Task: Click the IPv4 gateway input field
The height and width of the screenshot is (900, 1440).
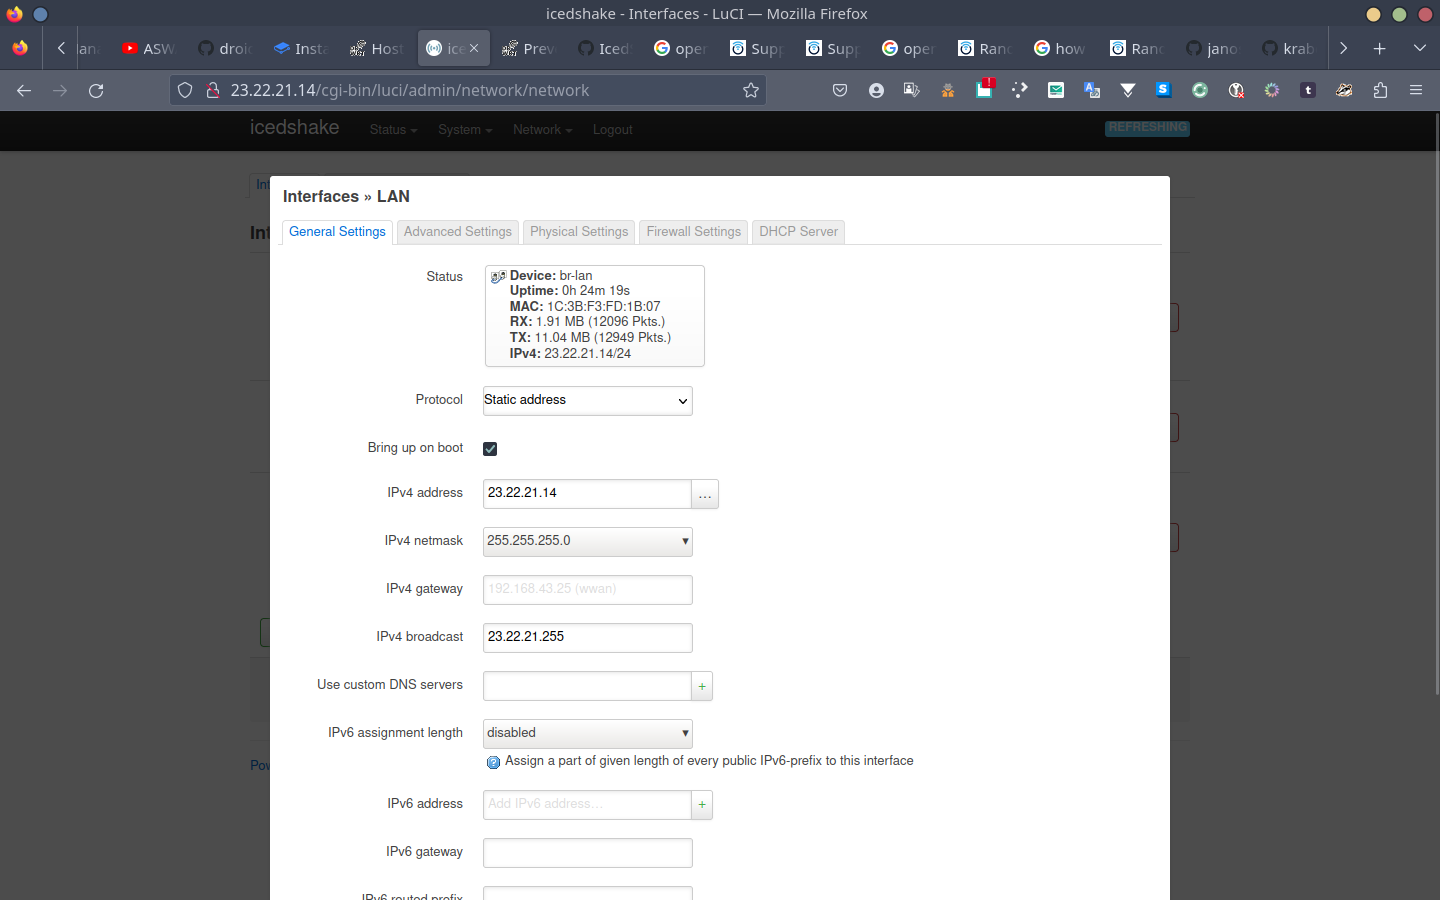Action: [587, 589]
